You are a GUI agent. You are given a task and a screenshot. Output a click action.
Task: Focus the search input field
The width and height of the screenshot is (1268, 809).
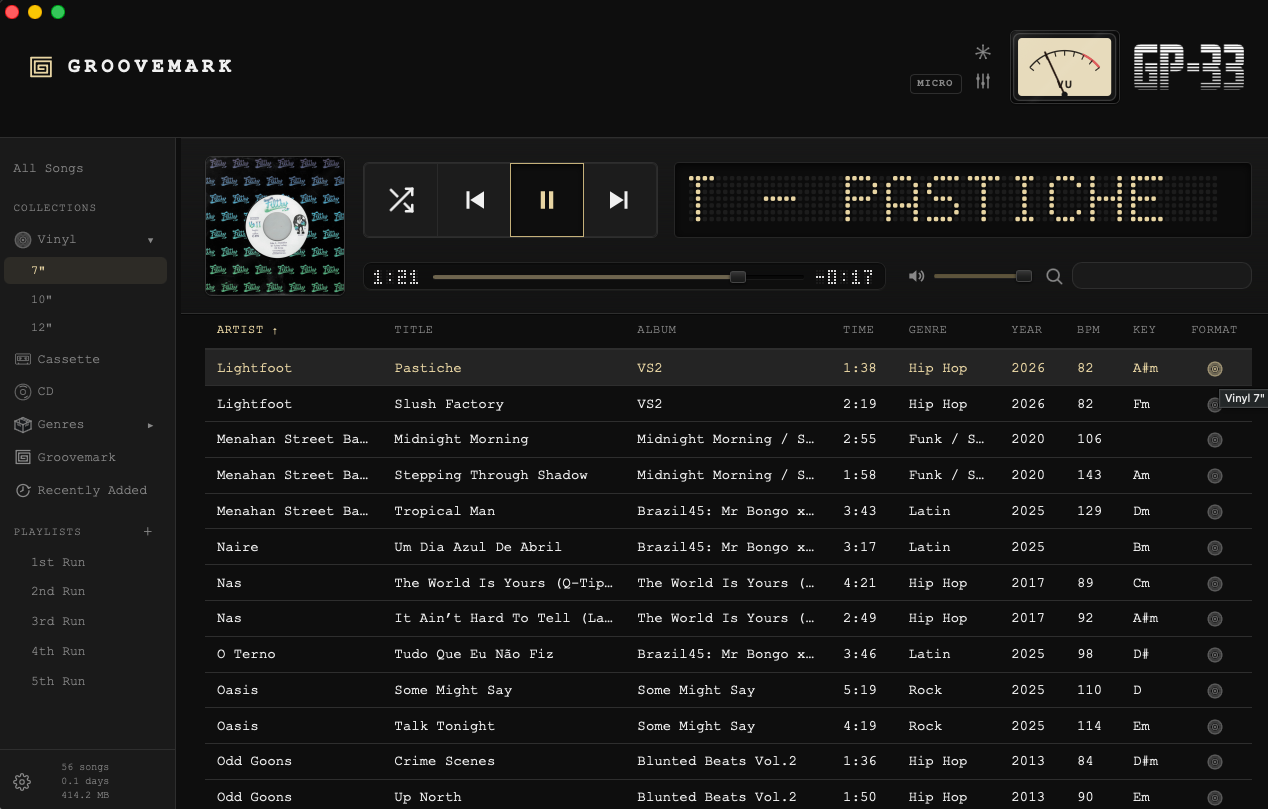click(x=1162, y=275)
